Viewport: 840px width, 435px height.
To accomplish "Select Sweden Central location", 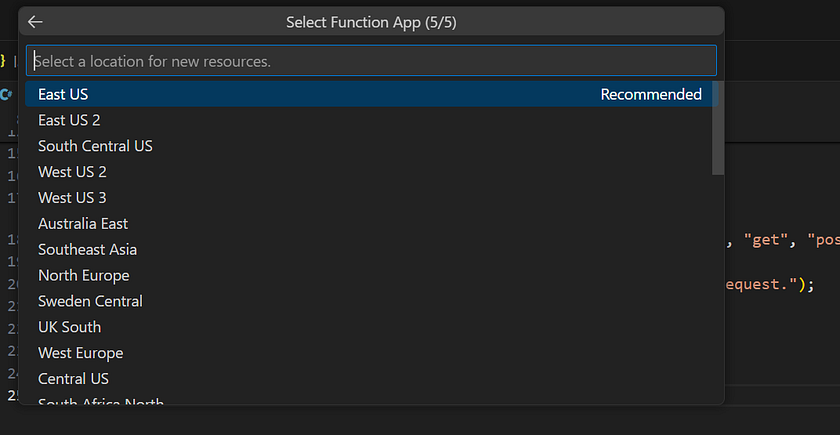I will [90, 302].
